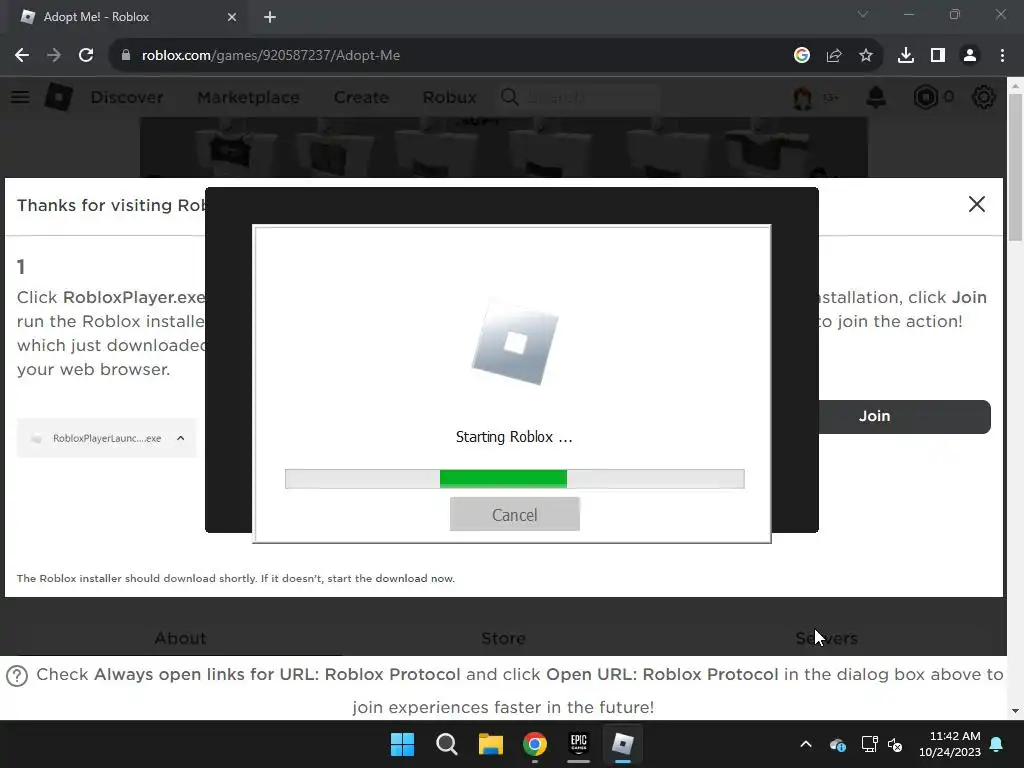
Task: Click the browser forward arrow
Action: [54, 56]
